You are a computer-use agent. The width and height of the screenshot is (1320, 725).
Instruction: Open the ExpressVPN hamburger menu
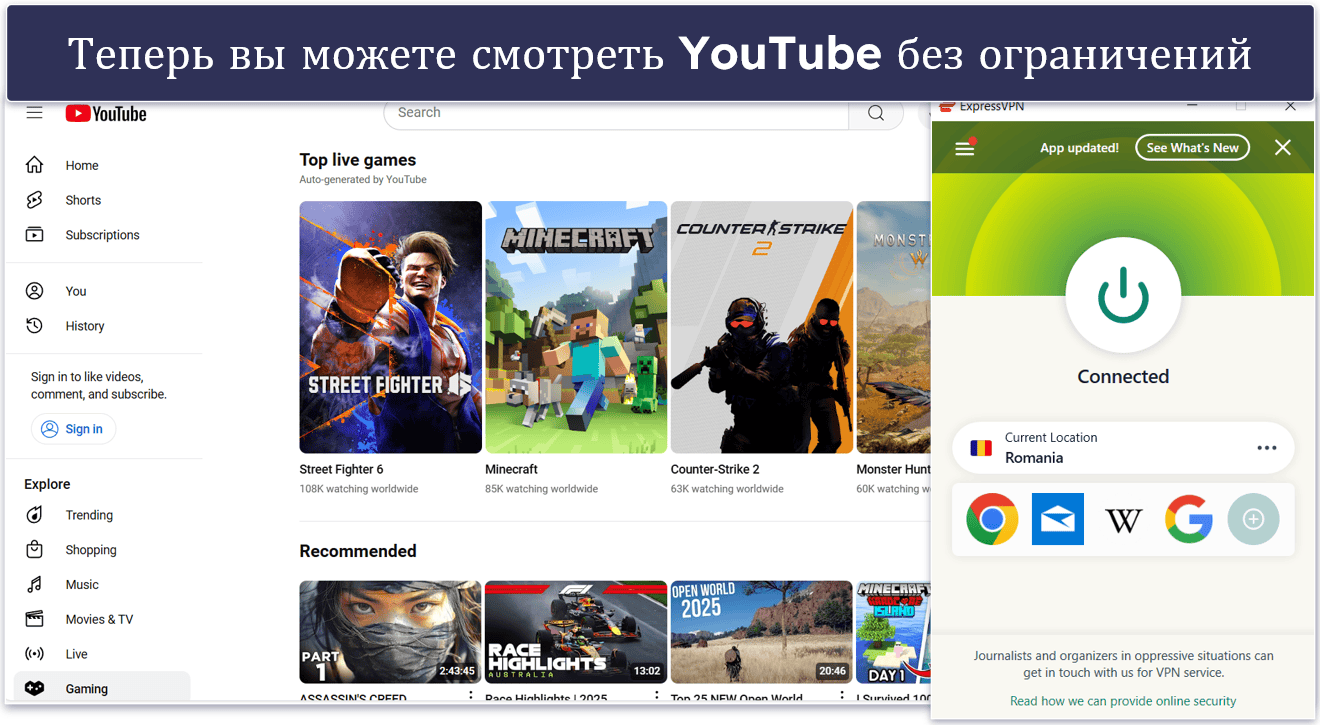point(964,148)
